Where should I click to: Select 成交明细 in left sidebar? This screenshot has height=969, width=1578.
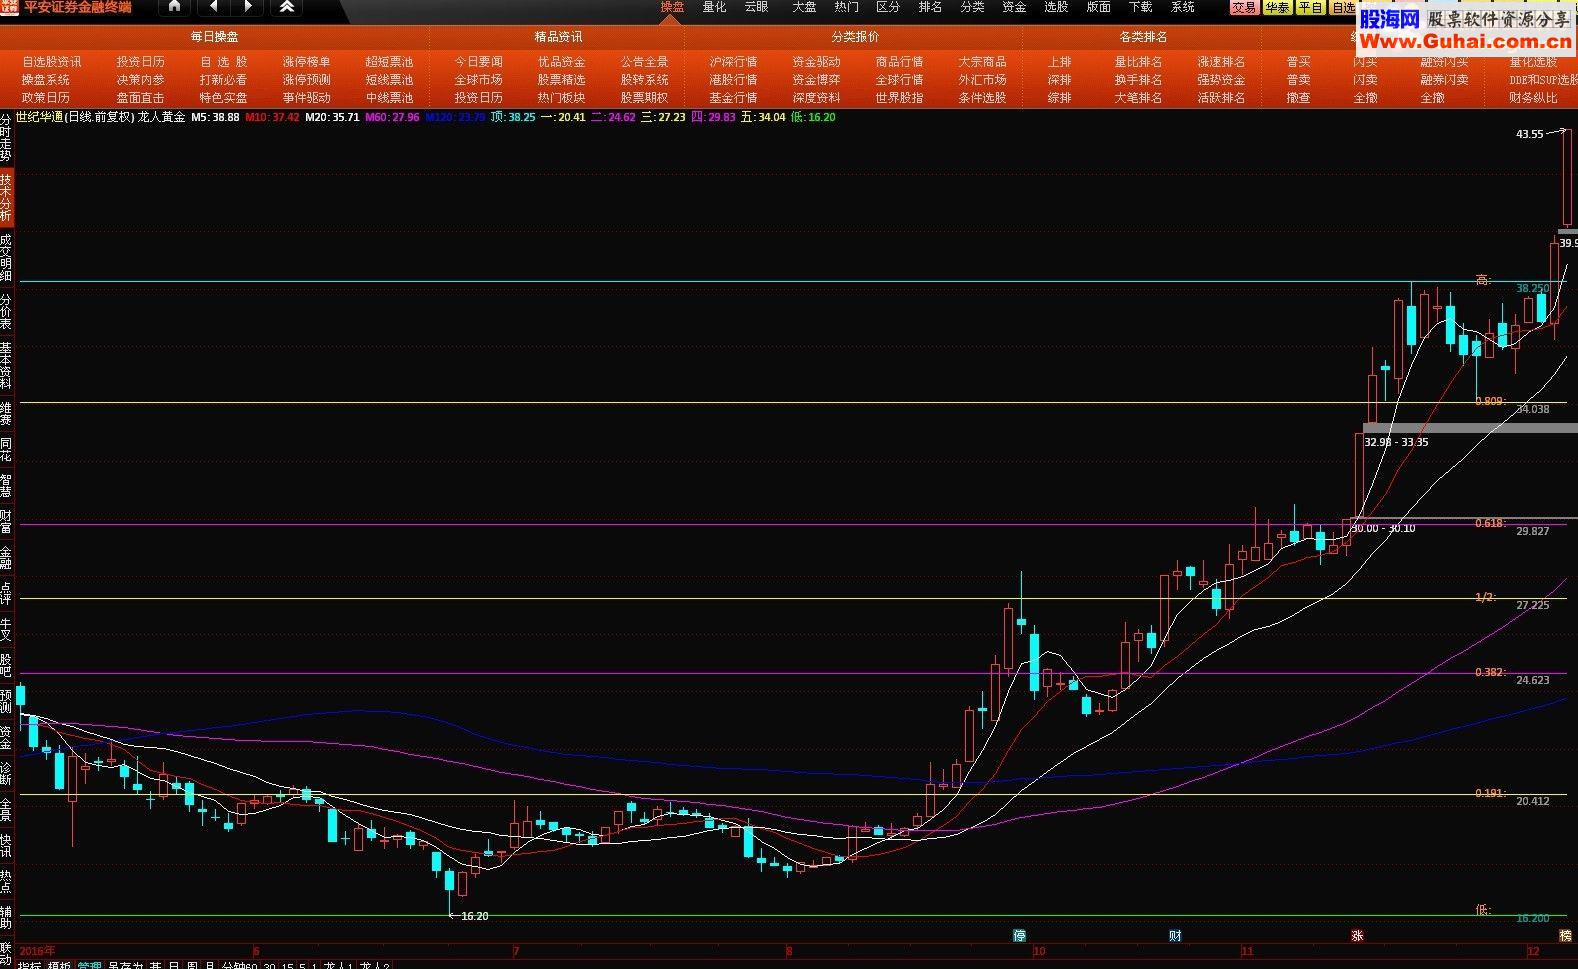coord(6,258)
